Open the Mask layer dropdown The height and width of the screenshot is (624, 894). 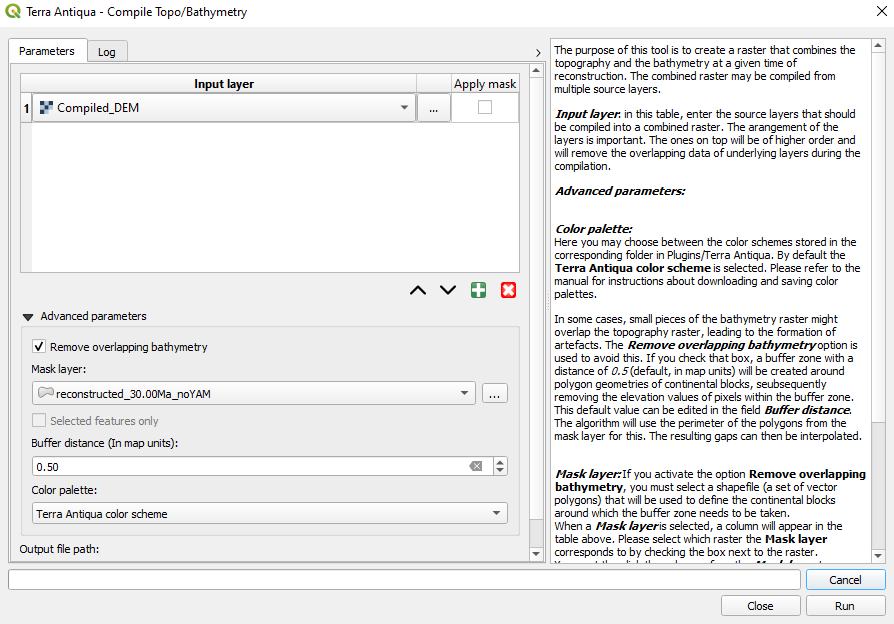coord(464,394)
